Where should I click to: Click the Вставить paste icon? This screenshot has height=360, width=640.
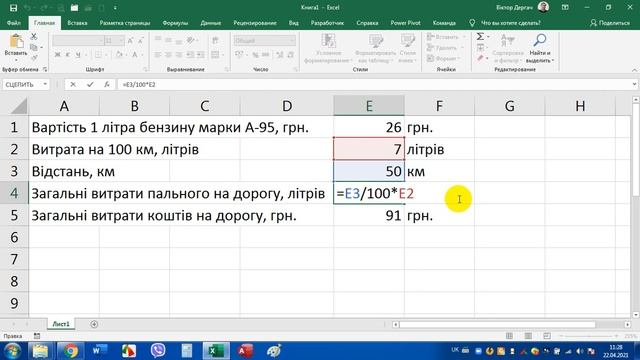click(x=16, y=42)
